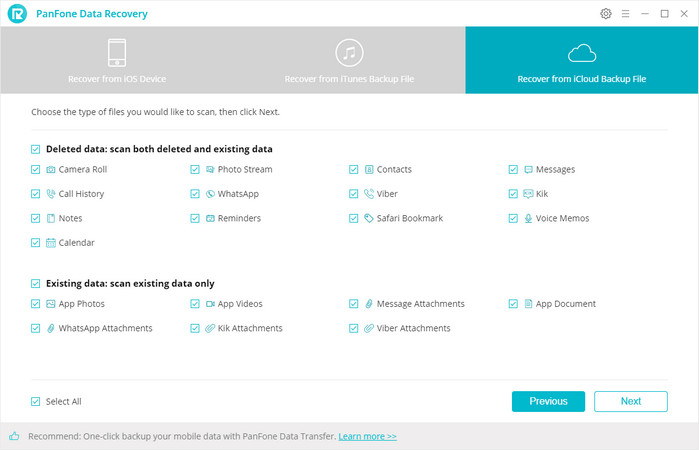This screenshot has height=450, width=699.
Task: Toggle the Notes checkbox
Action: coord(36,218)
